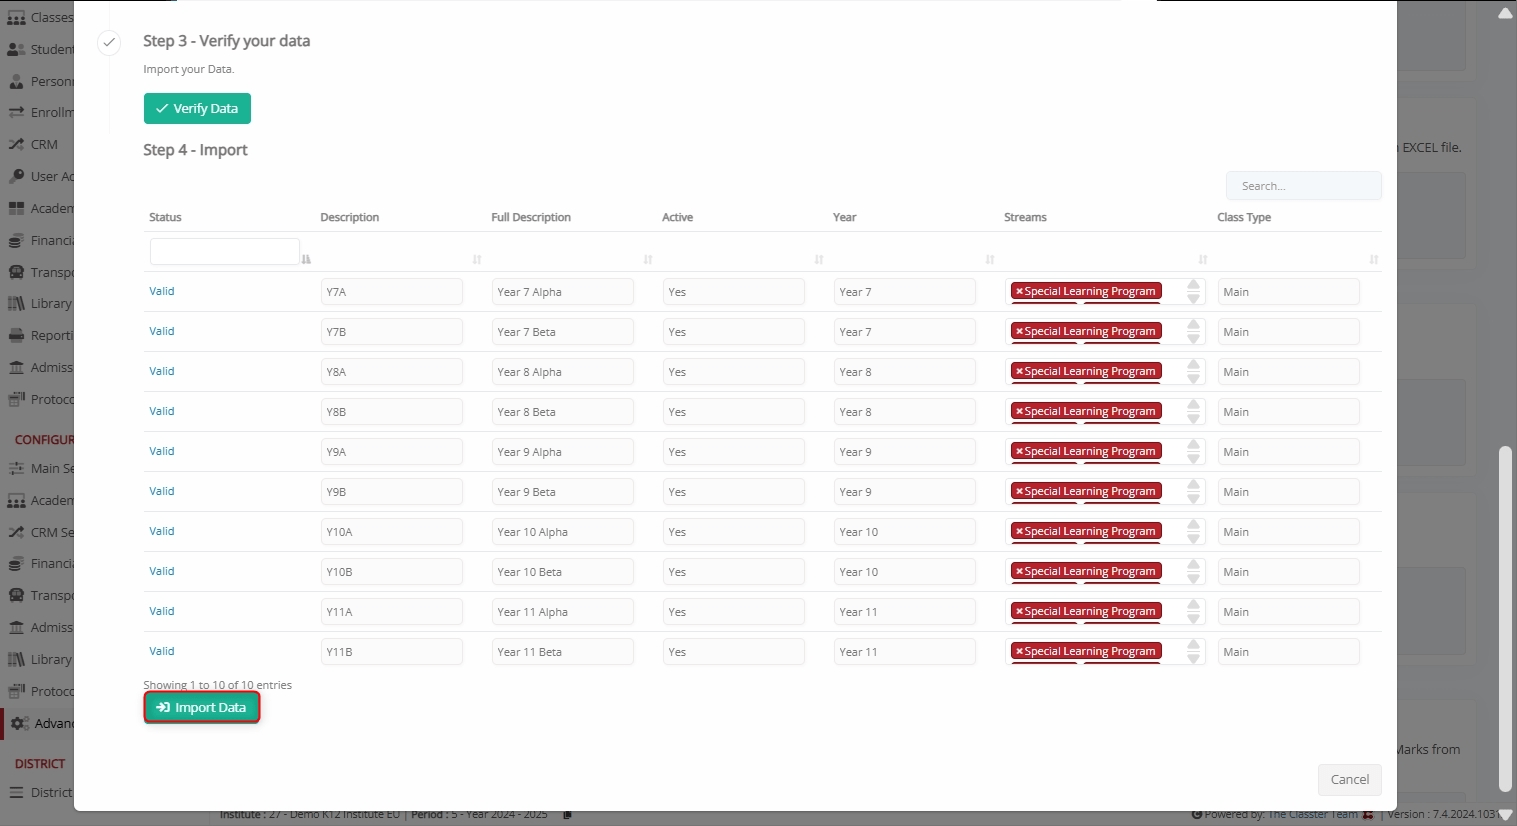The width and height of the screenshot is (1517, 826).
Task: Click the page vertical scrollbar thumb
Action: click(1505, 620)
